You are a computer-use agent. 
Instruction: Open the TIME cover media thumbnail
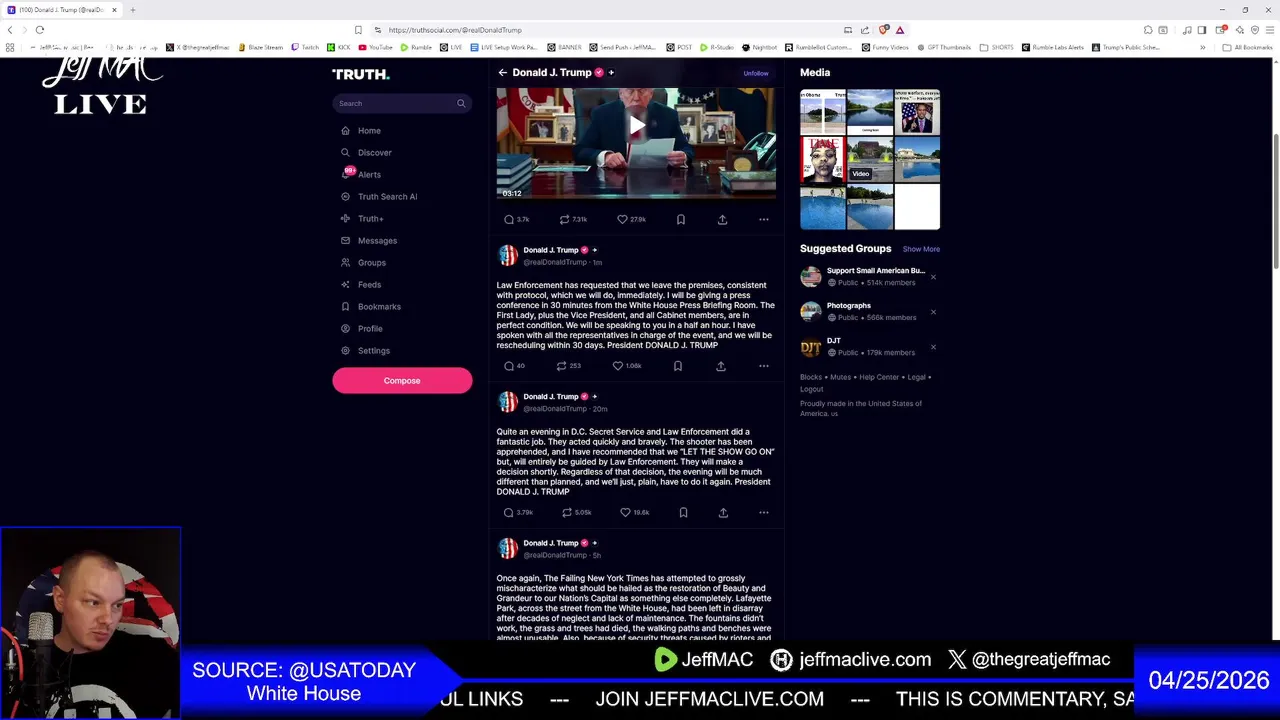tap(822, 159)
